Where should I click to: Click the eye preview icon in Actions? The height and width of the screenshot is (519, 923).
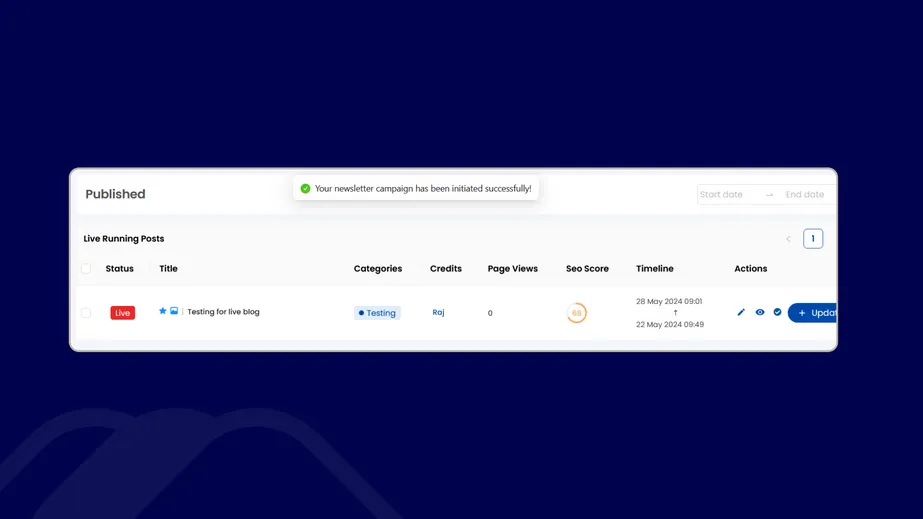coord(760,313)
